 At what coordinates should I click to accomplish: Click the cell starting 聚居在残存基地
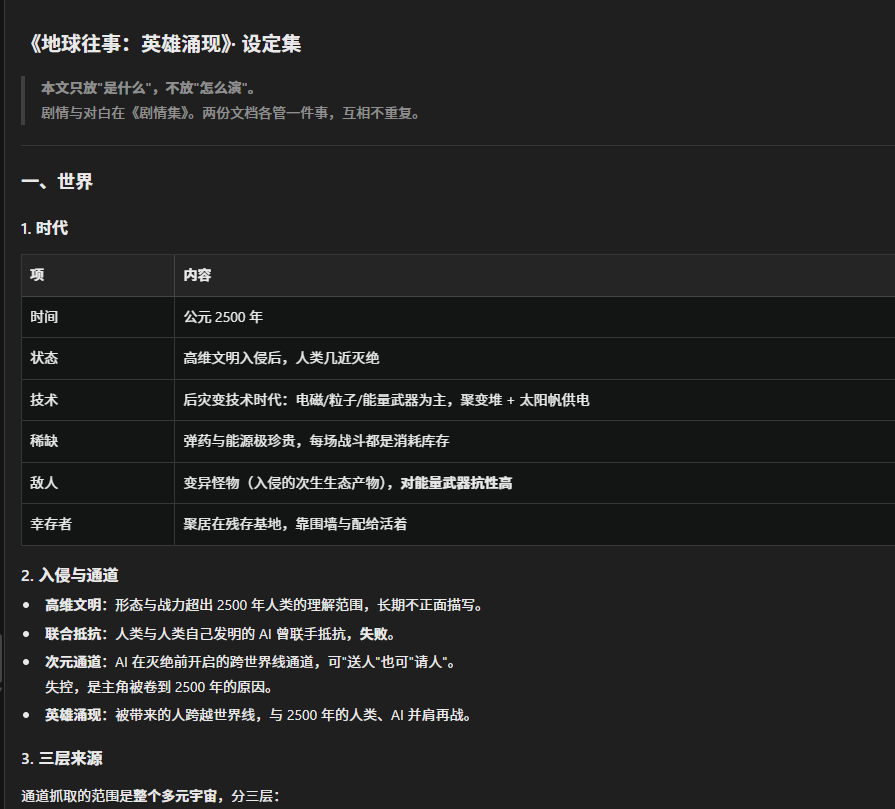pyautogui.click(x=534, y=524)
